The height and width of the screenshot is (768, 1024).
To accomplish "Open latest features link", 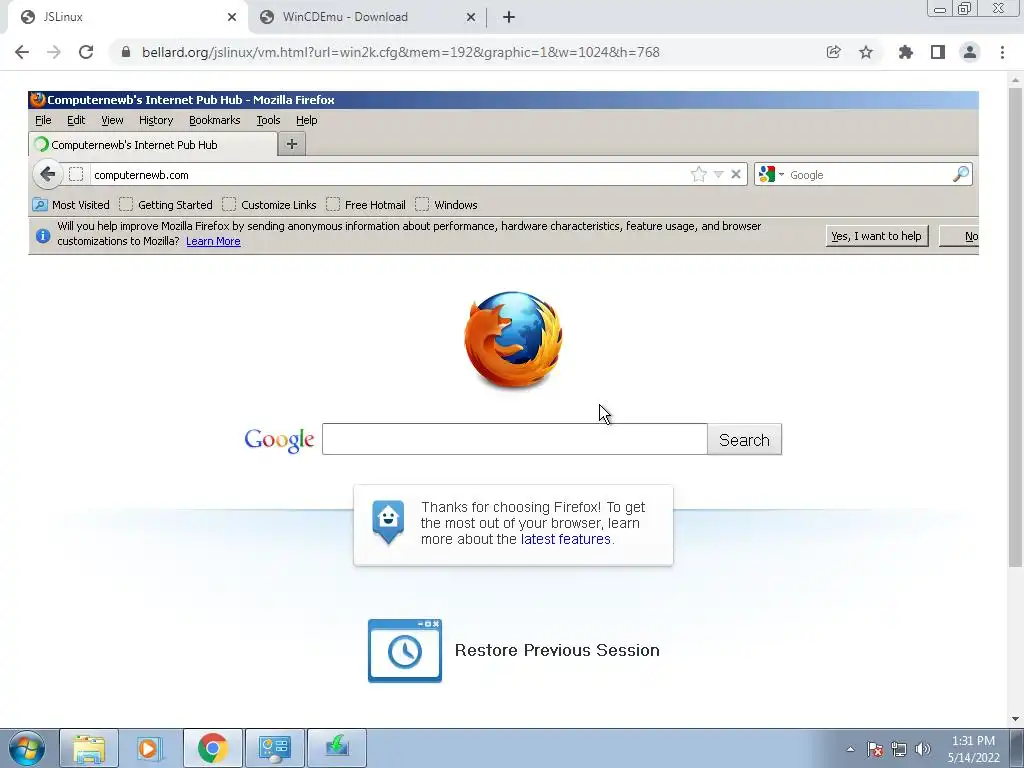I will (x=566, y=539).
